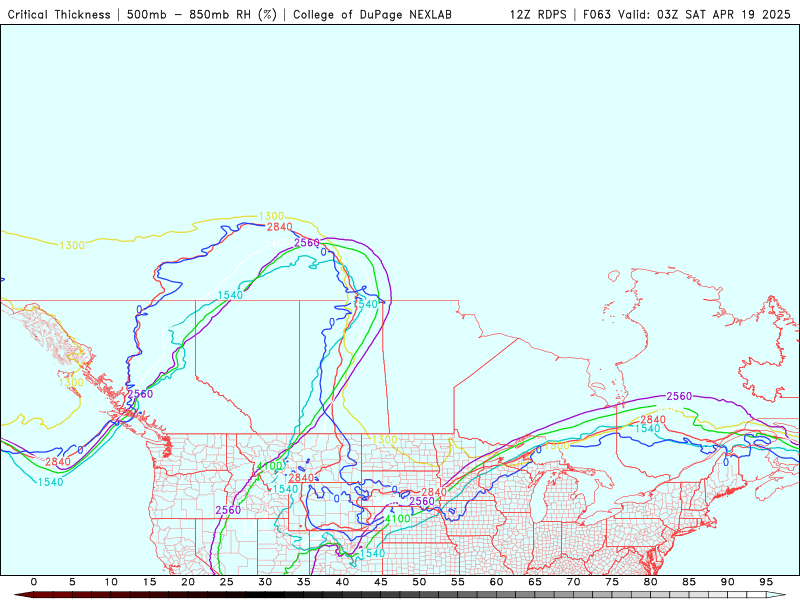Click color bar tick label 0
Viewport: 800px width, 600px height.
click(34, 582)
